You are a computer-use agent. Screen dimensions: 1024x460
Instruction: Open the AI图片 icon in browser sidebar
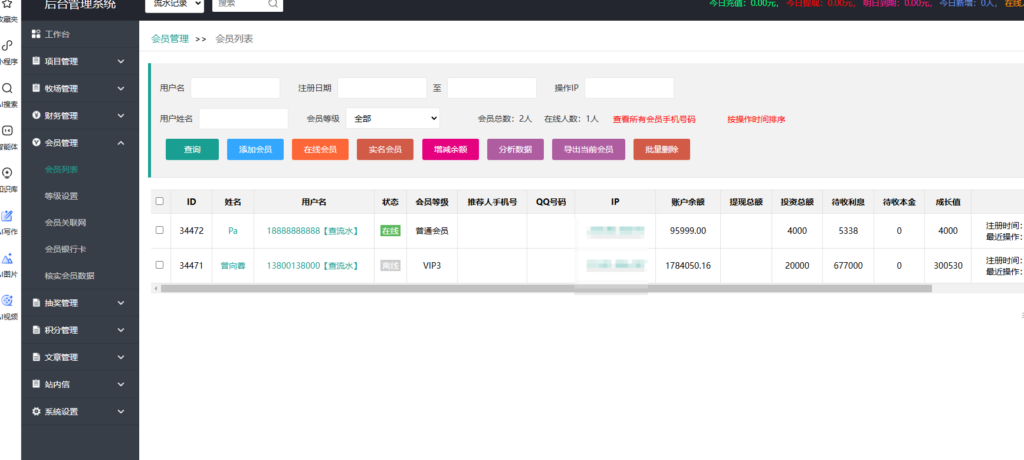(8, 258)
